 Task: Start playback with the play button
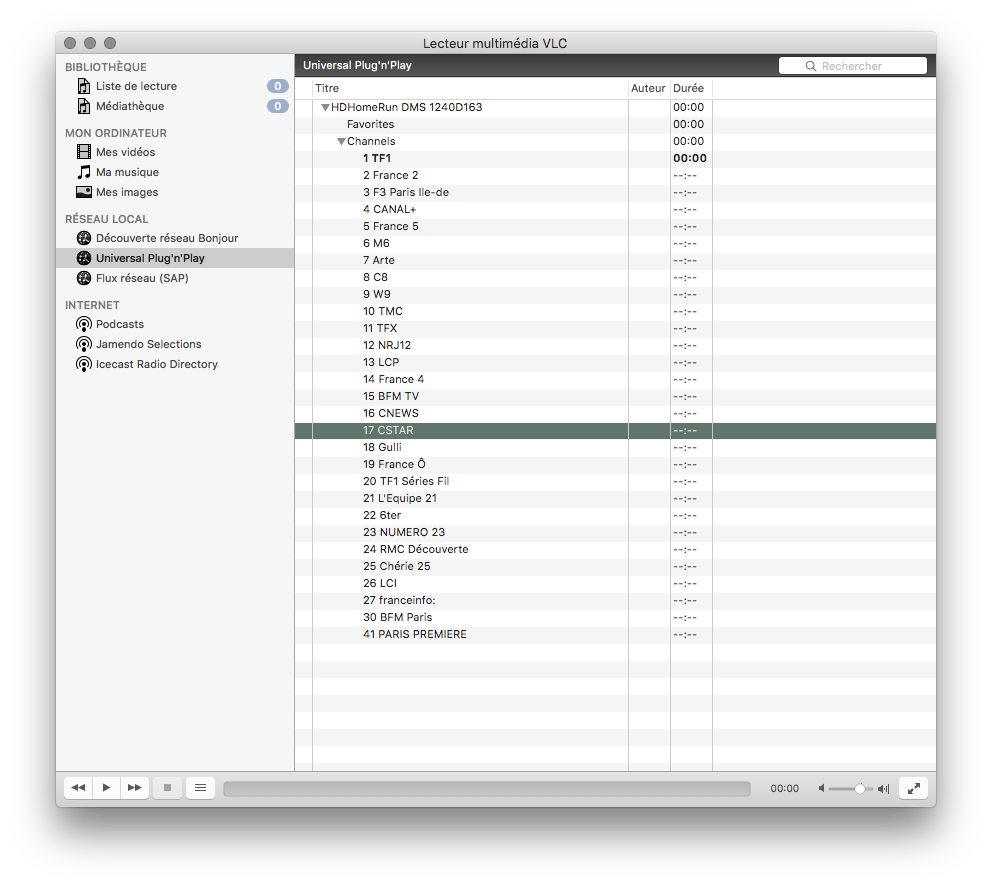click(106, 788)
